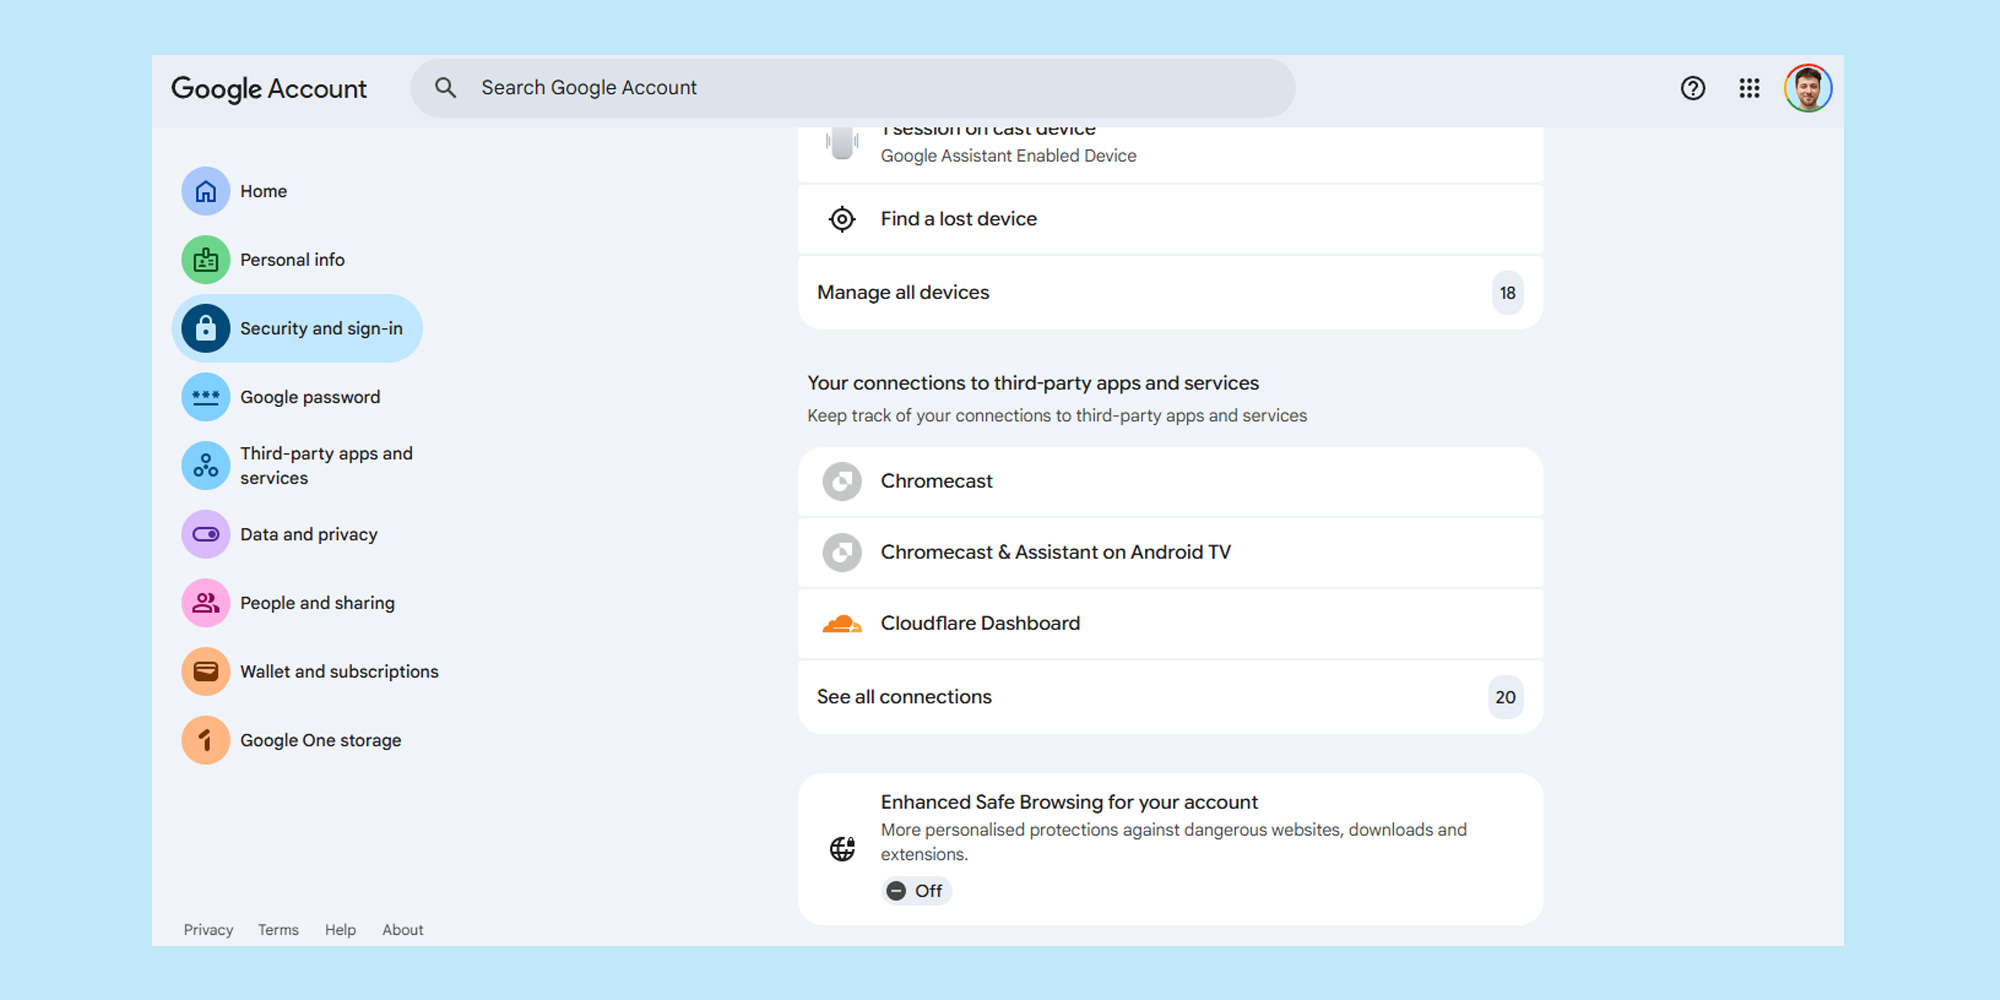
Task: Focus the Search Google Account field
Action: [853, 88]
